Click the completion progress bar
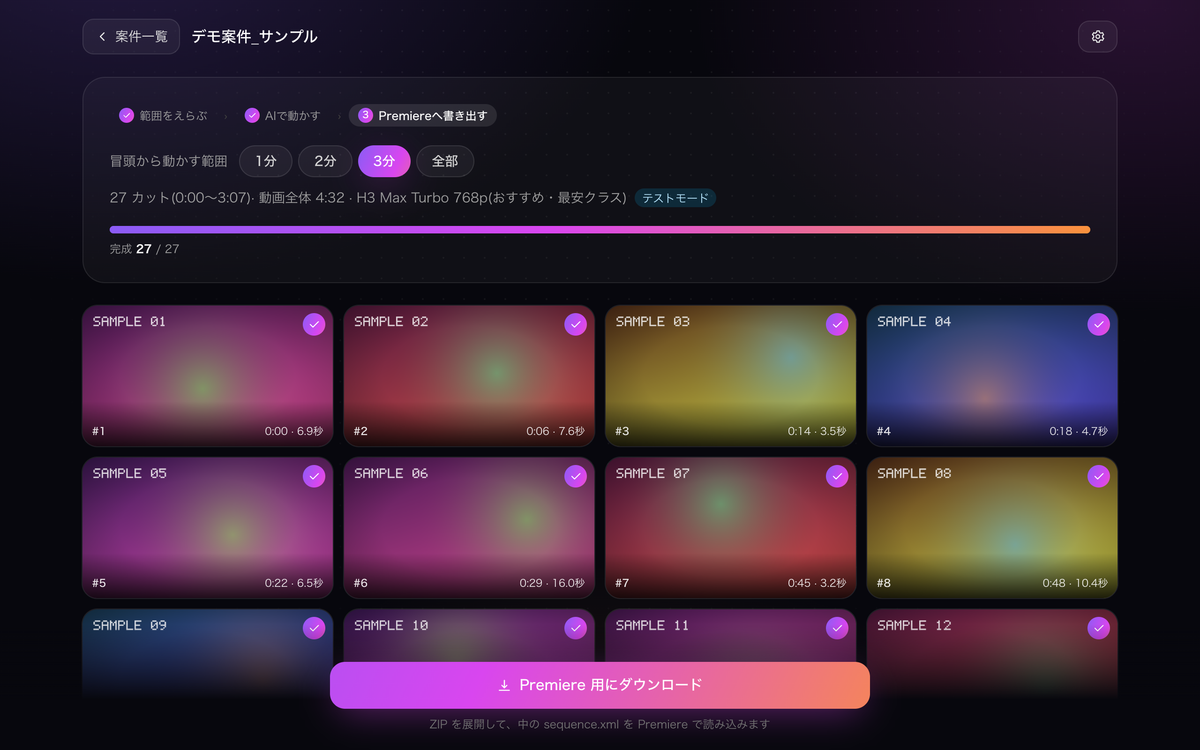 600,230
